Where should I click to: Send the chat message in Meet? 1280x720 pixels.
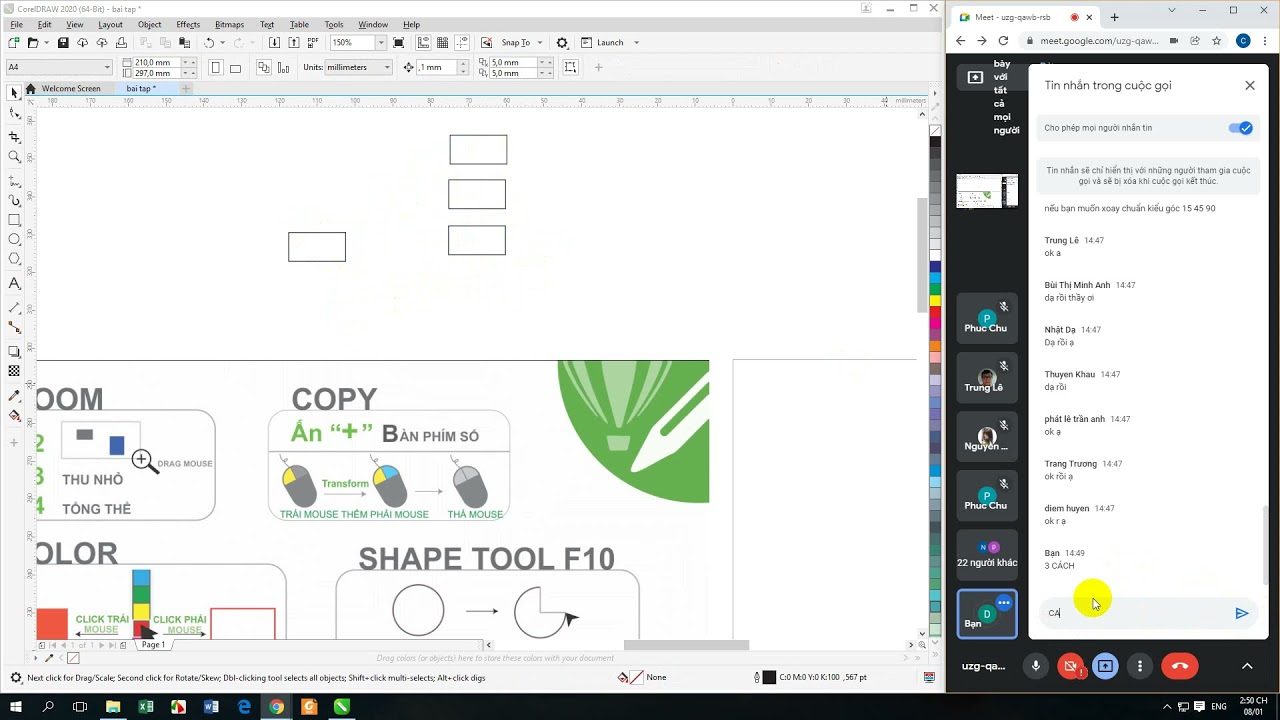click(1241, 613)
